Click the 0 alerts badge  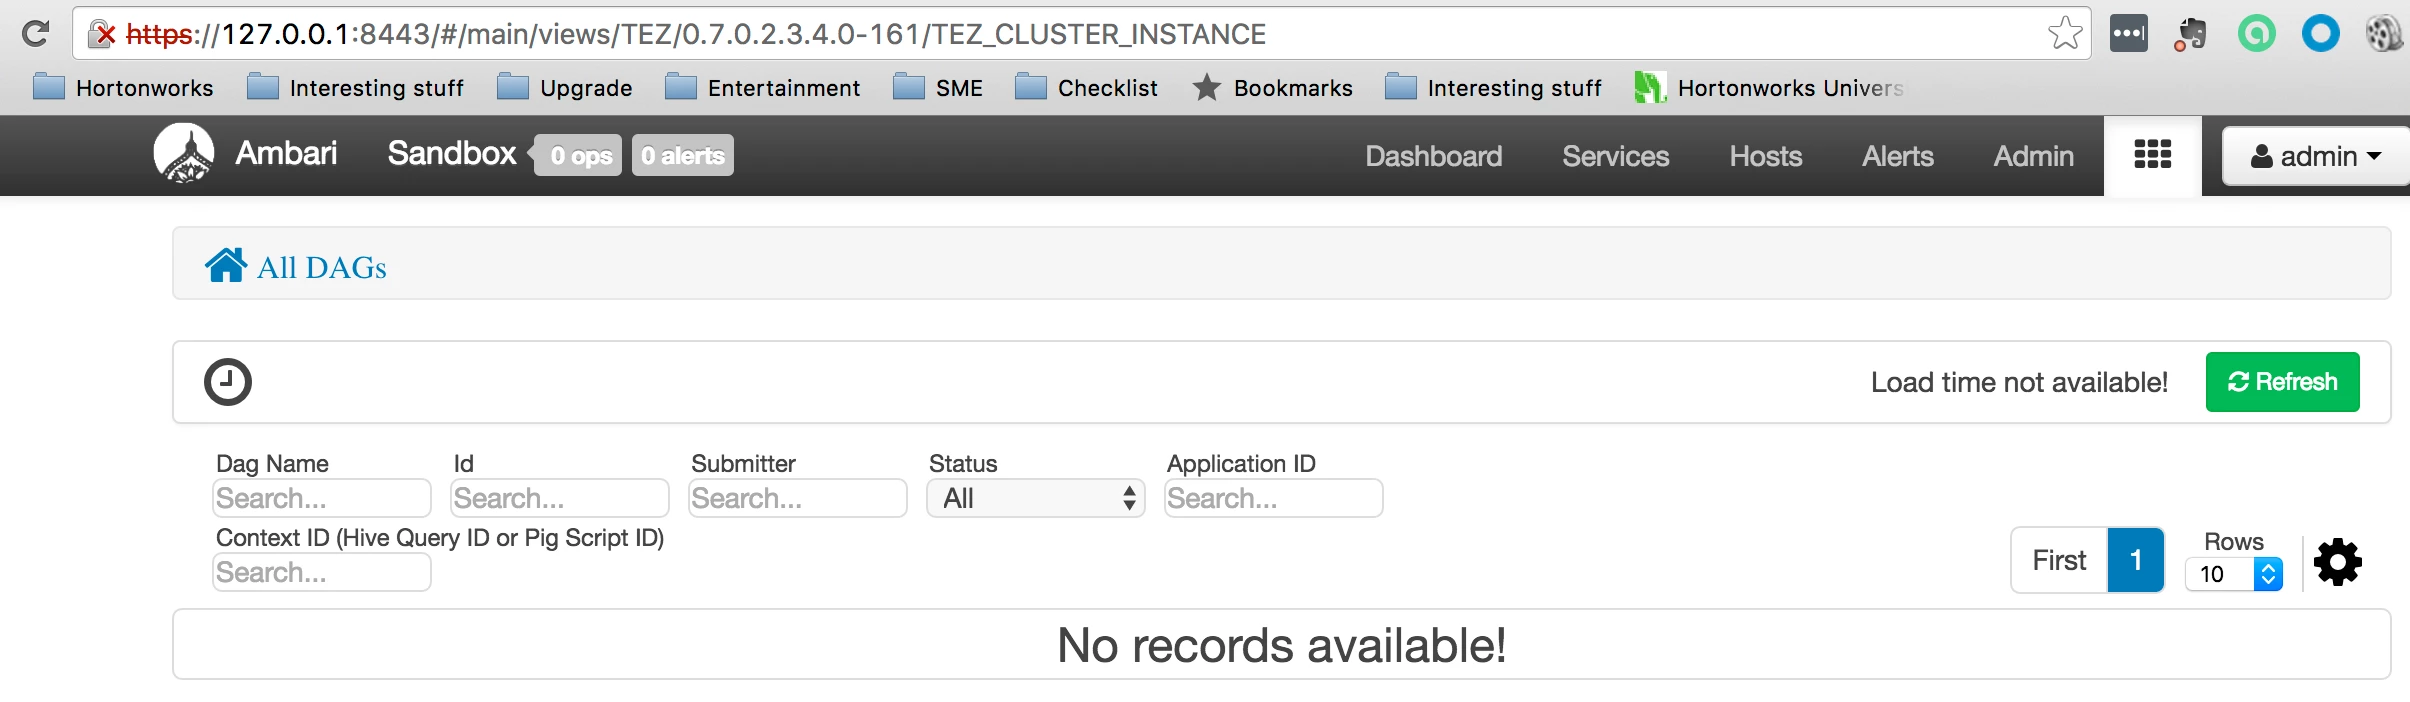[x=683, y=155]
